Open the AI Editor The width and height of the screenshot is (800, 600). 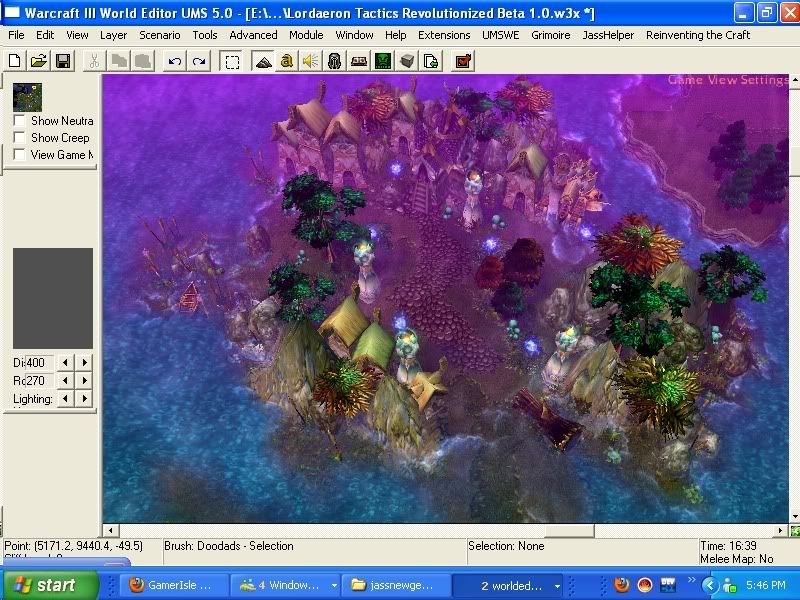(383, 61)
